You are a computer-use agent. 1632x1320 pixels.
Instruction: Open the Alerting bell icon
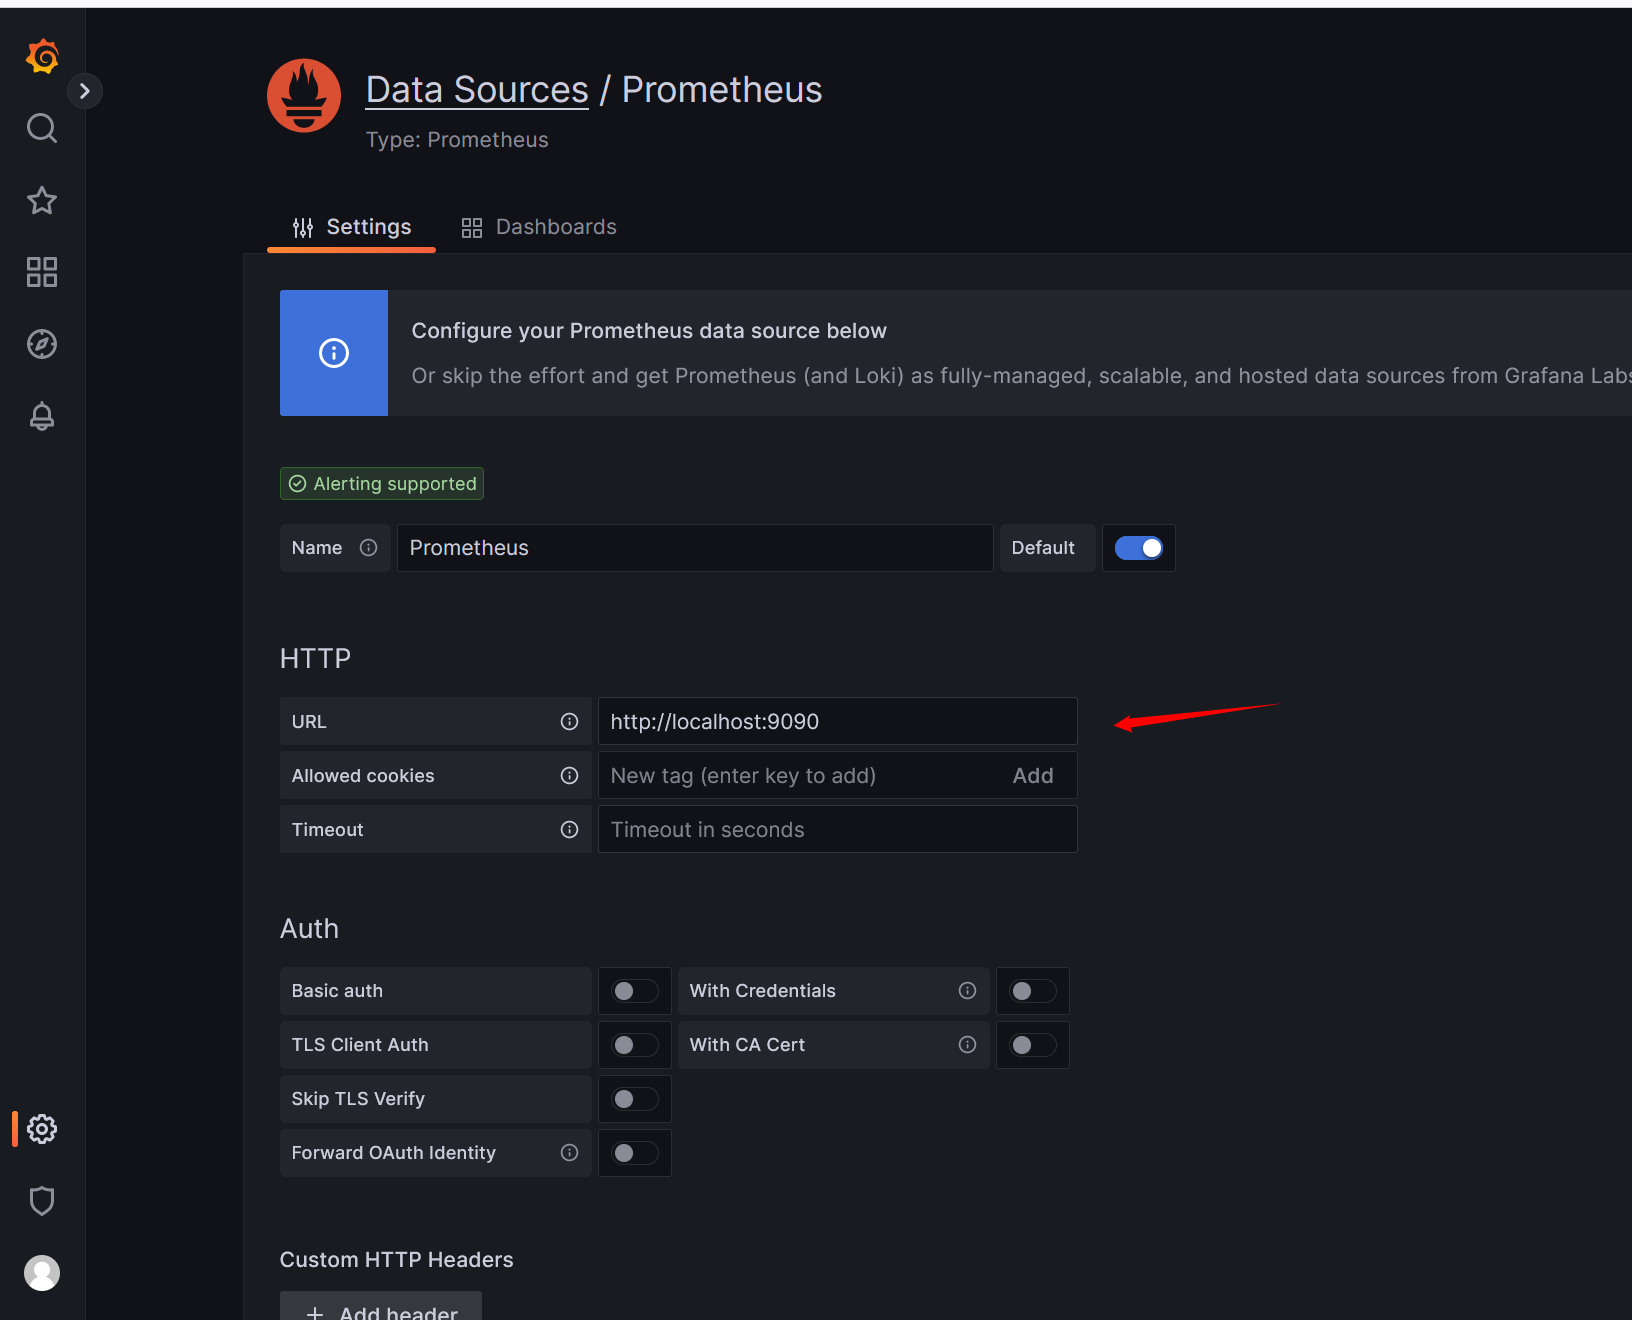coord(42,416)
